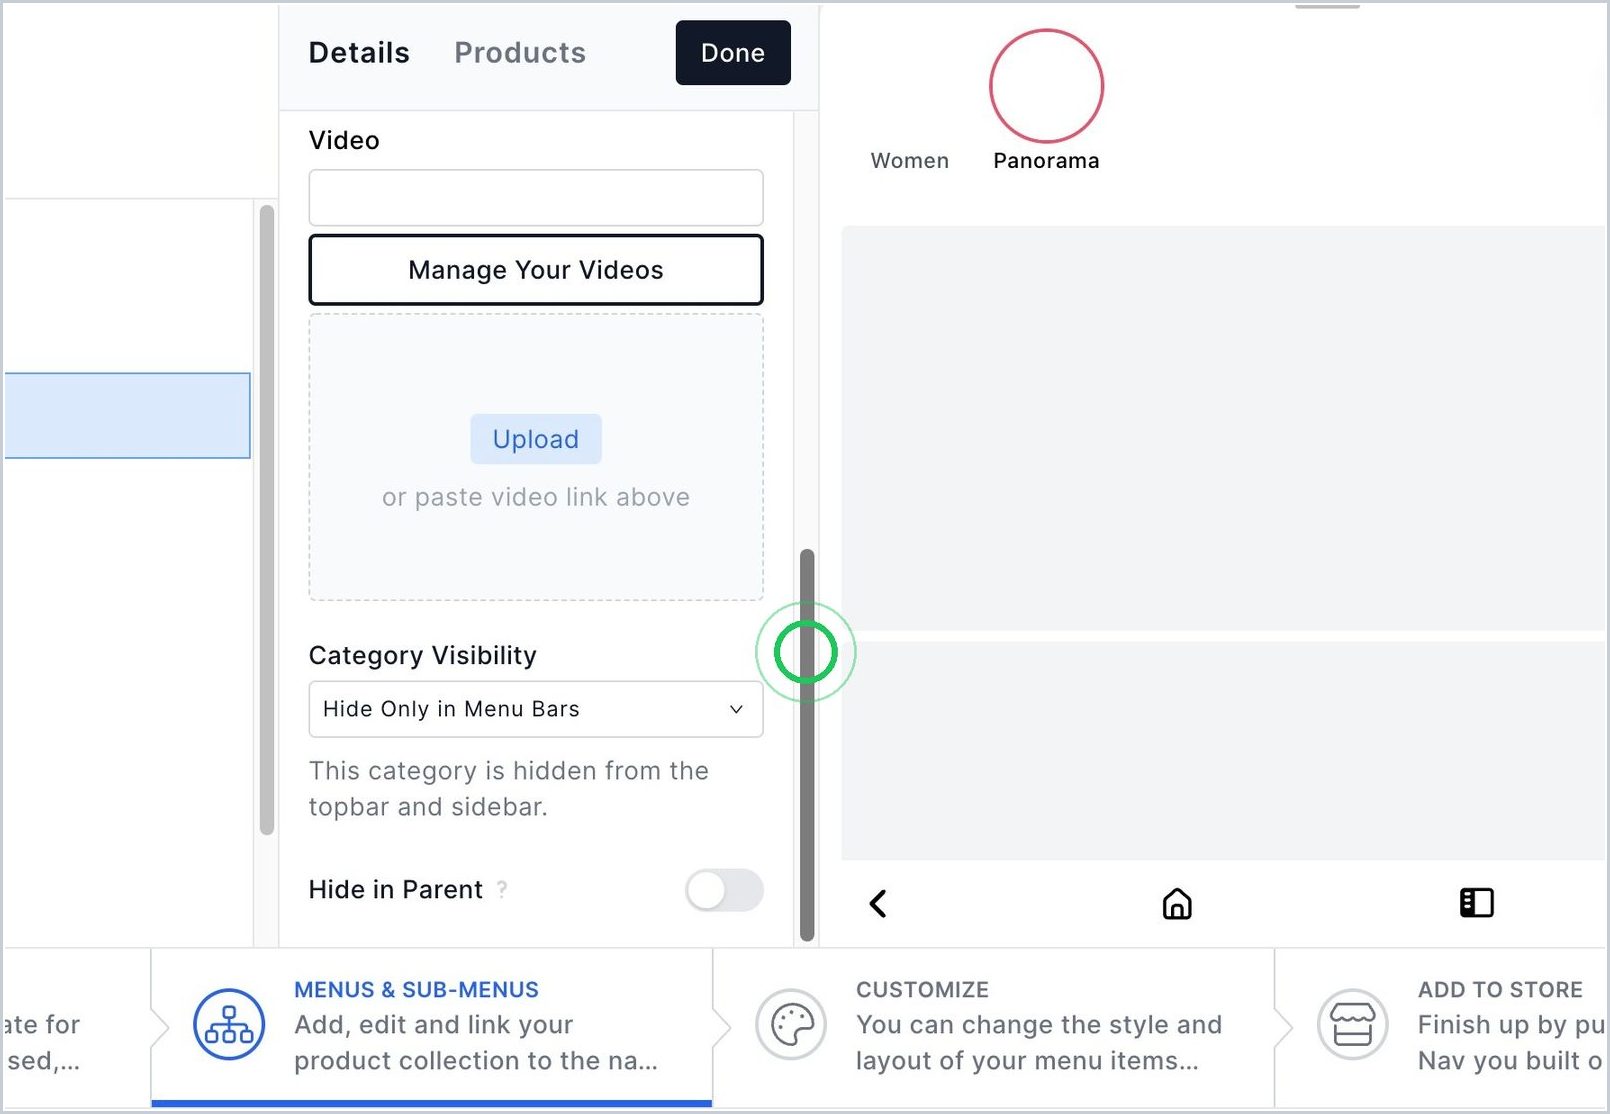Image resolution: width=1610 pixels, height=1114 pixels.
Task: Click Manage Your Videos button
Action: (536, 270)
